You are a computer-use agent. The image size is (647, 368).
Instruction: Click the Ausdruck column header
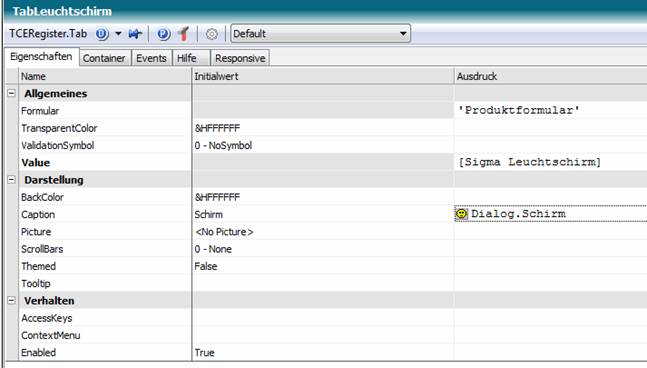[551, 76]
